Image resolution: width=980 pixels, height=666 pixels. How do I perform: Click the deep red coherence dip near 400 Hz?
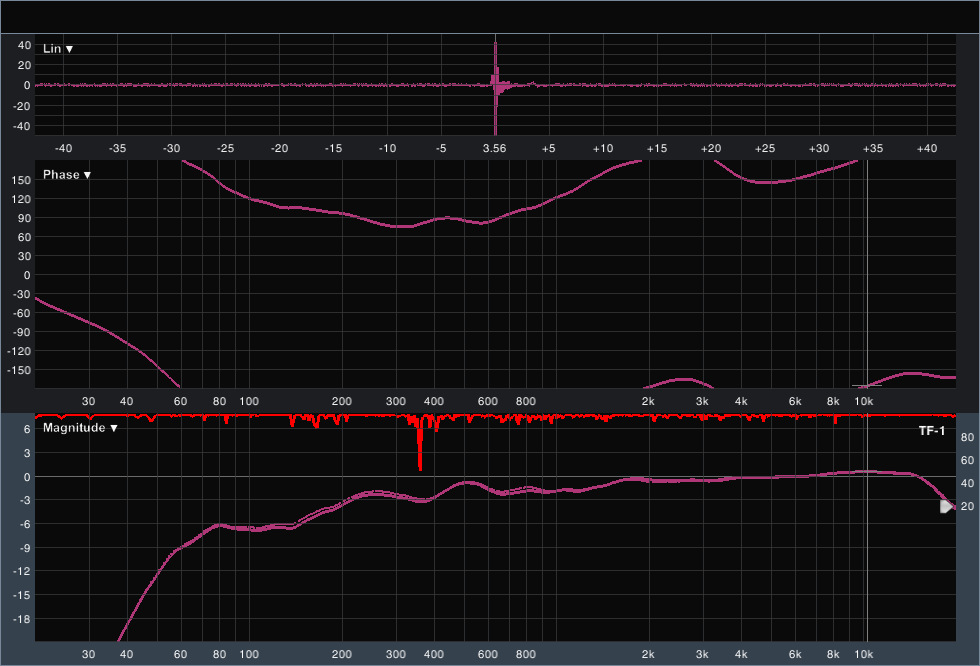(420, 444)
